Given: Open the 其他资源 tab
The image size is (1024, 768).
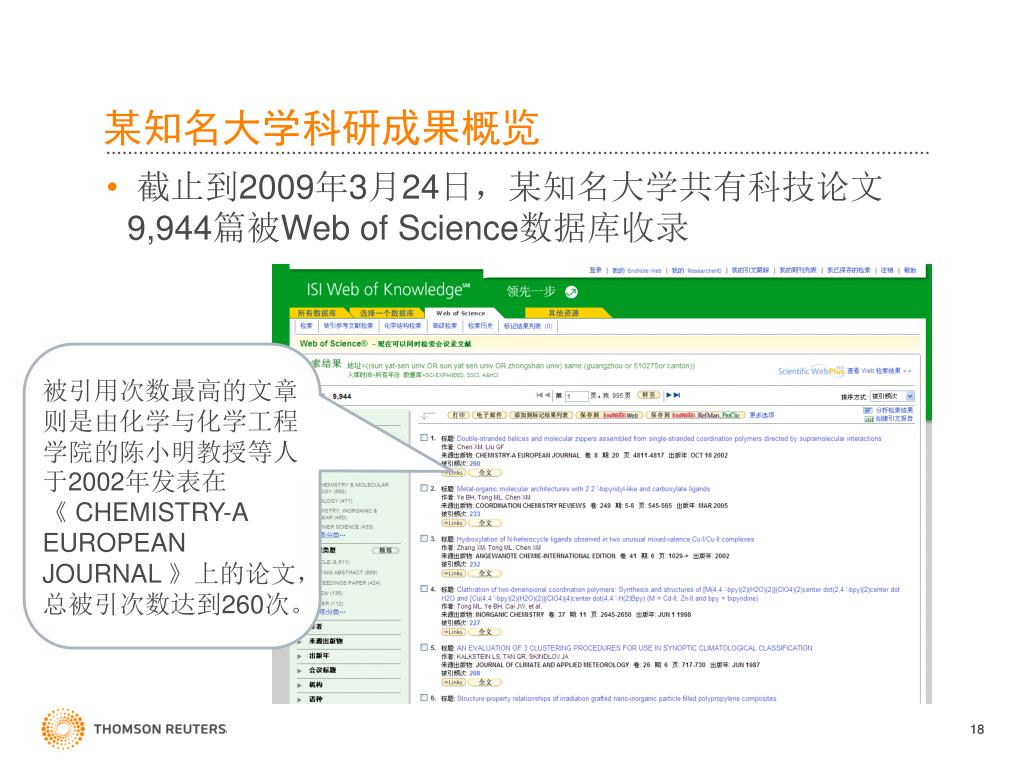Looking at the screenshot, I should pyautogui.click(x=563, y=313).
